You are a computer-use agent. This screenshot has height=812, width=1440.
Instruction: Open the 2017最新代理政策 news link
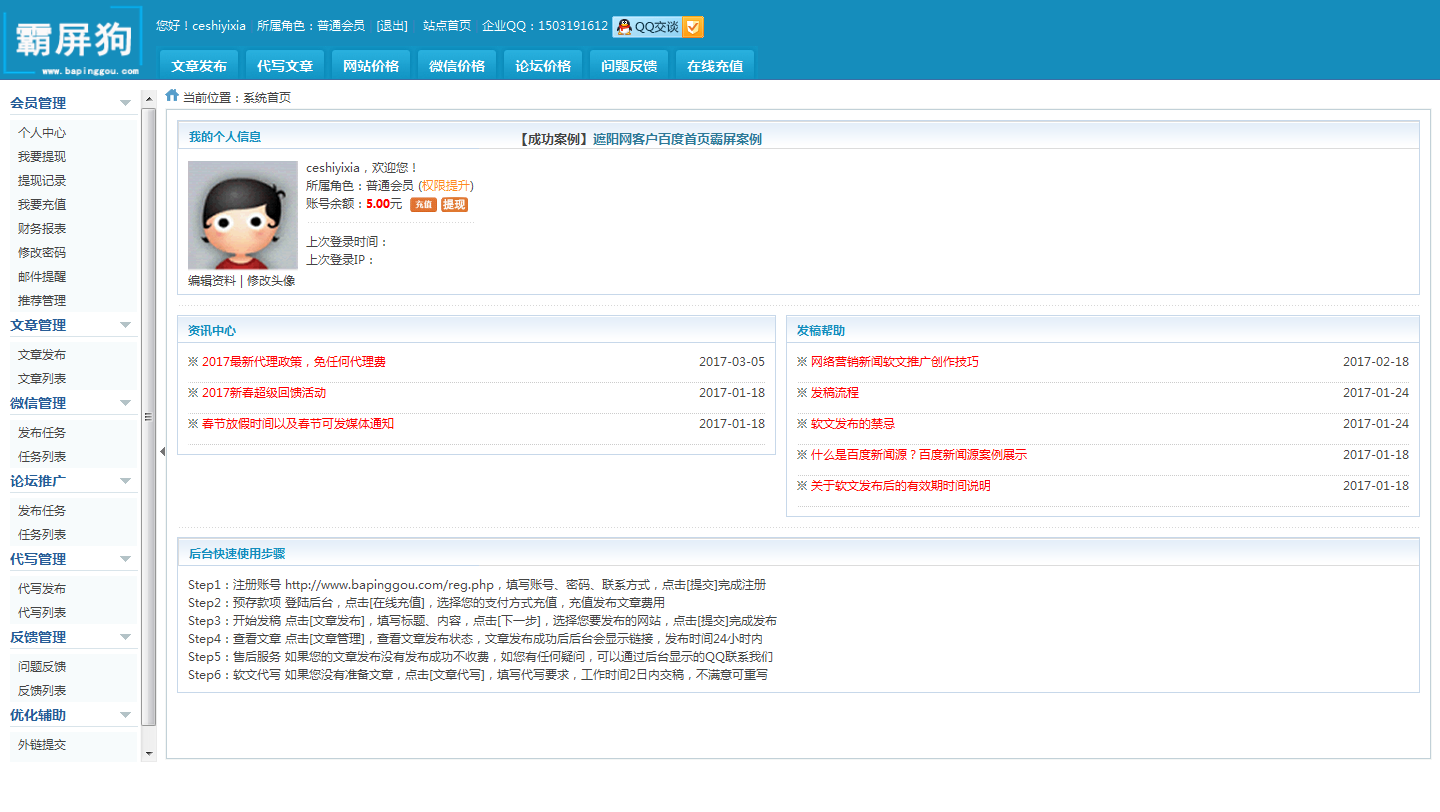[293, 362]
